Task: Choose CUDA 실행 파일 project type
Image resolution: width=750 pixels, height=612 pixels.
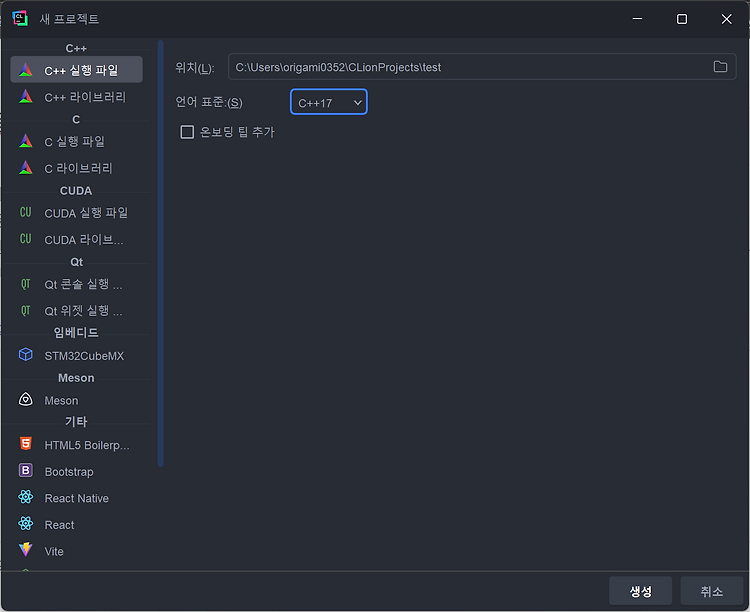Action: (x=77, y=212)
